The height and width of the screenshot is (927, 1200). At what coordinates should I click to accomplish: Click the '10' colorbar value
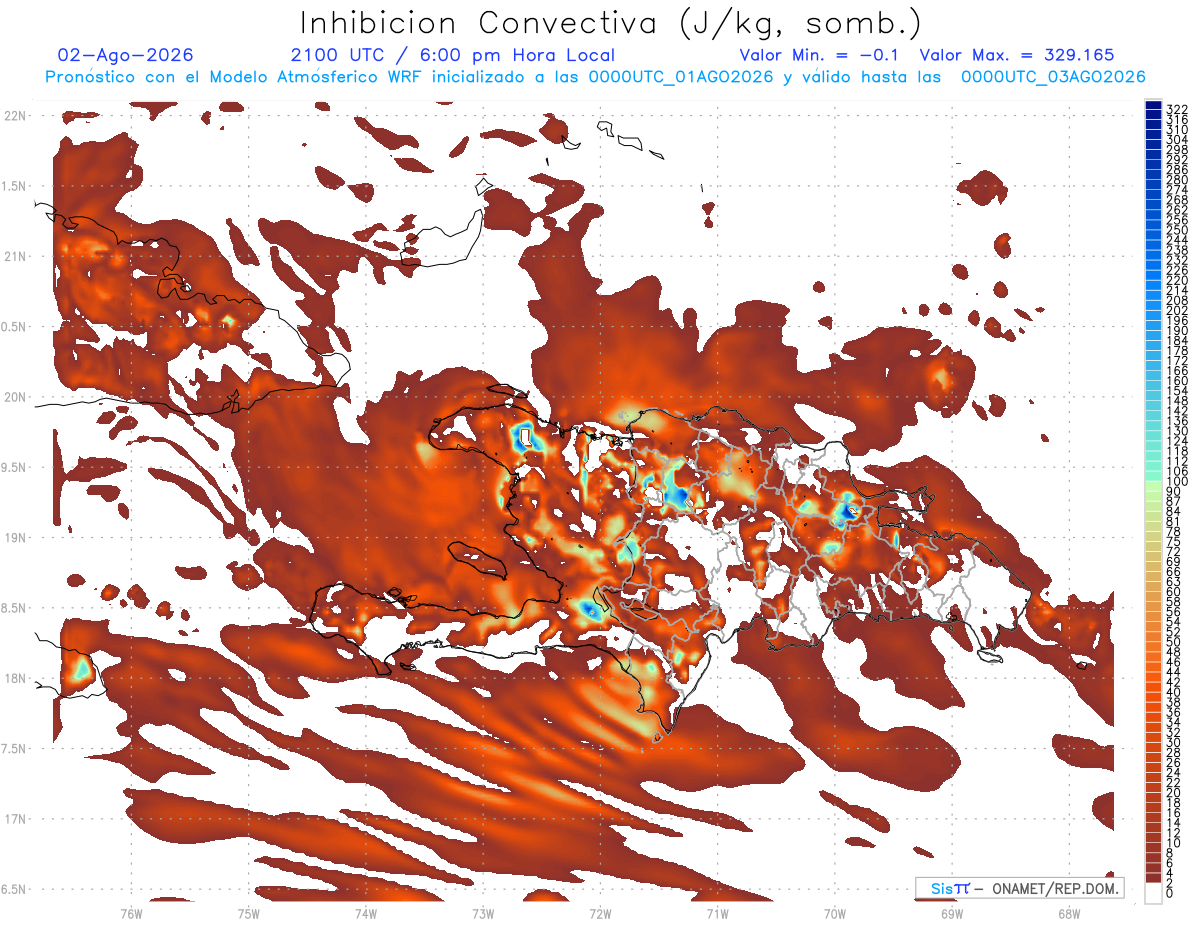1174,843
